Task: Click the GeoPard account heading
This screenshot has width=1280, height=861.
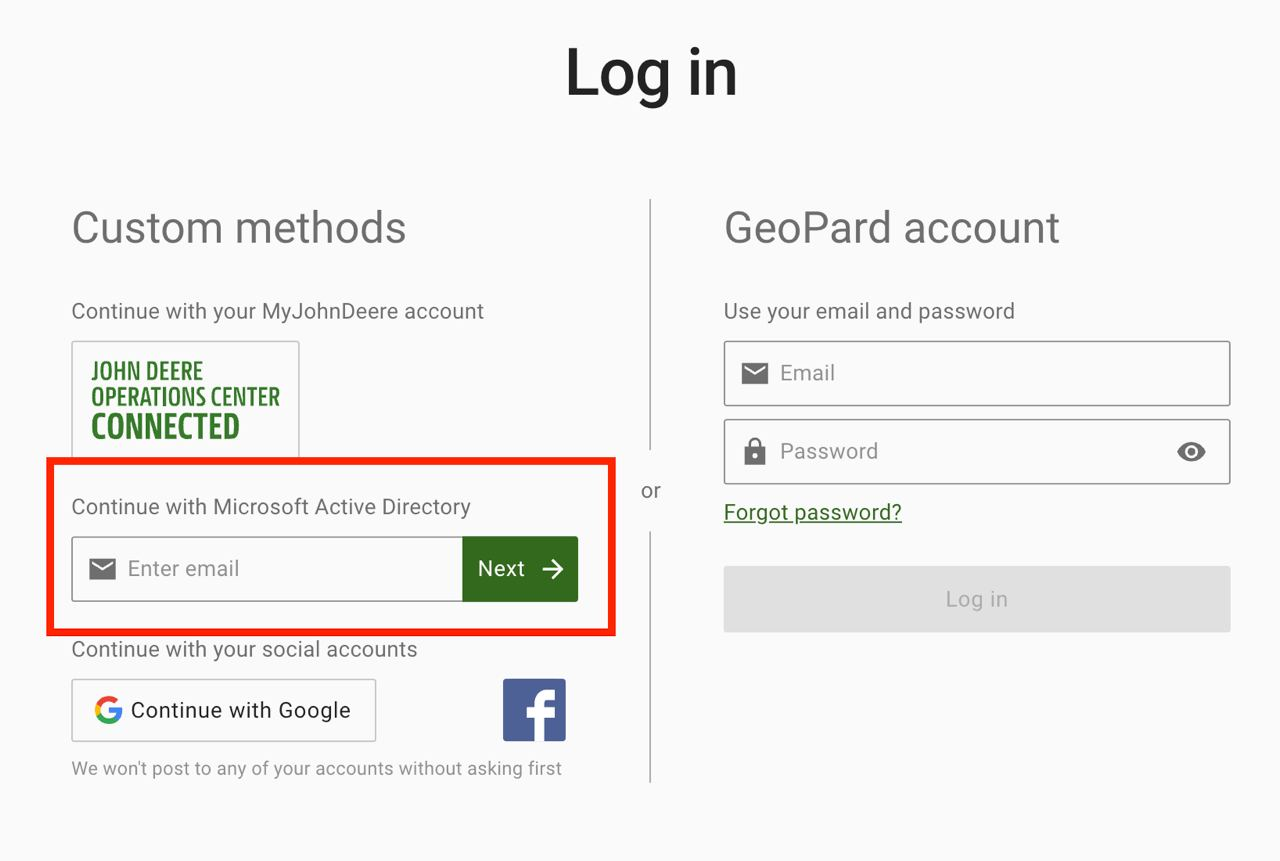Action: (x=891, y=228)
